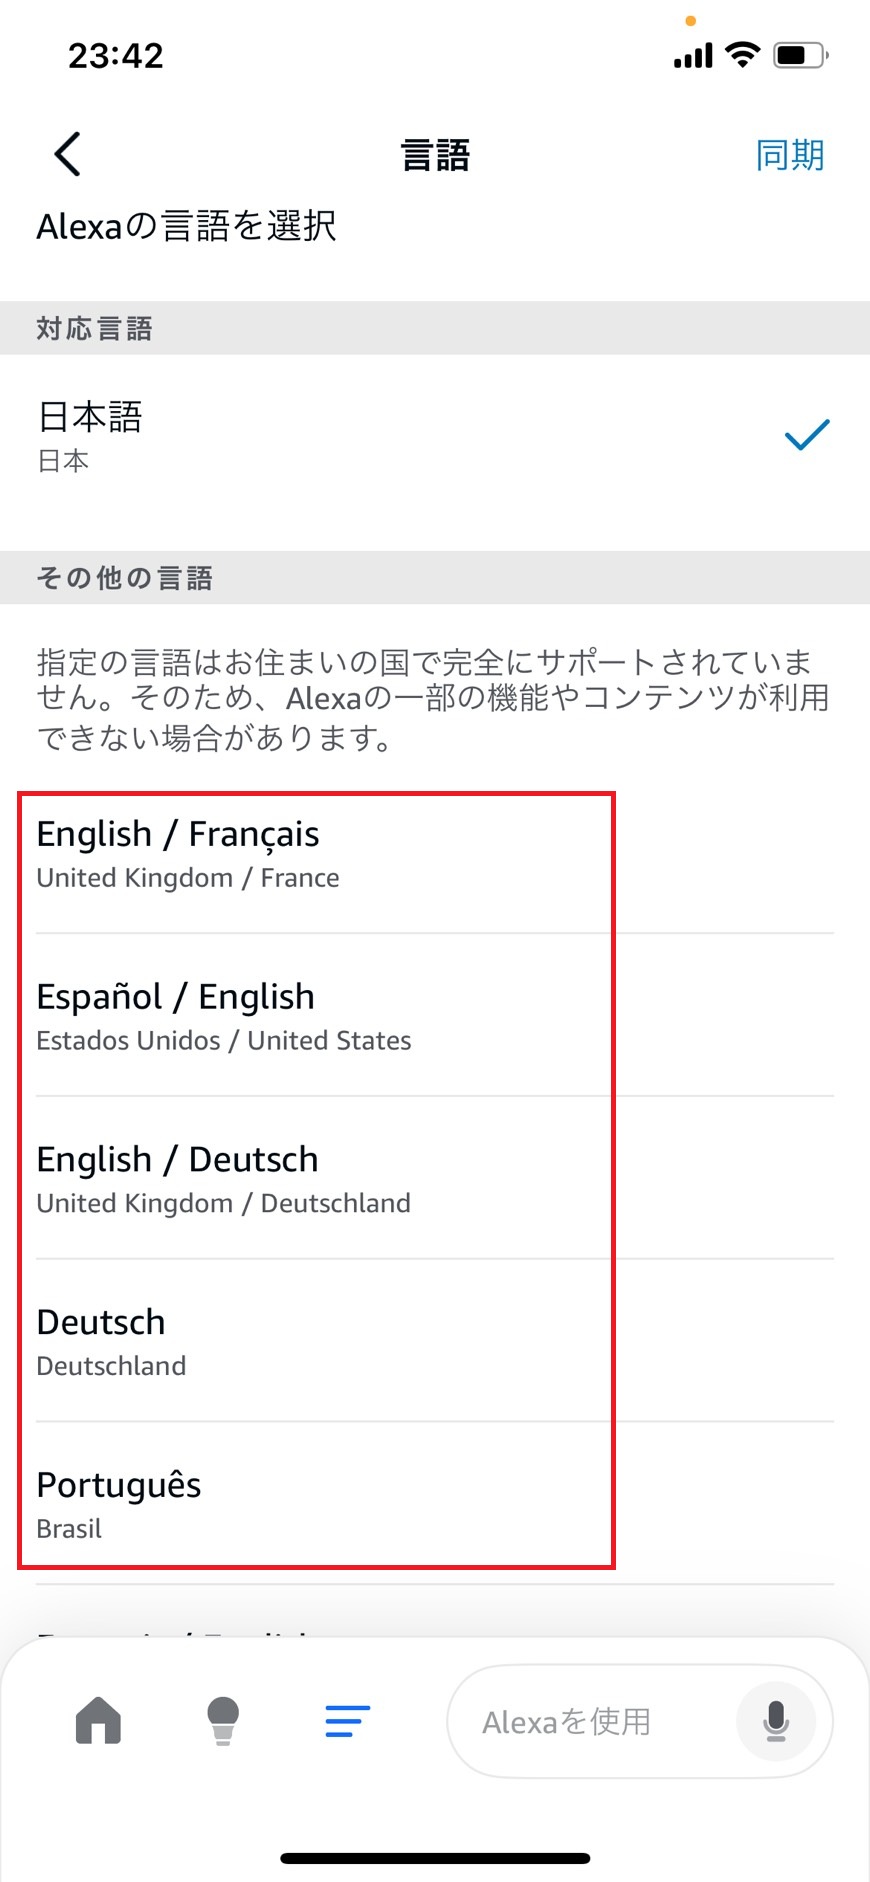The height and width of the screenshot is (1882, 870).
Task: Tap the microphone icon for Alexa voice input
Action: (x=776, y=1721)
